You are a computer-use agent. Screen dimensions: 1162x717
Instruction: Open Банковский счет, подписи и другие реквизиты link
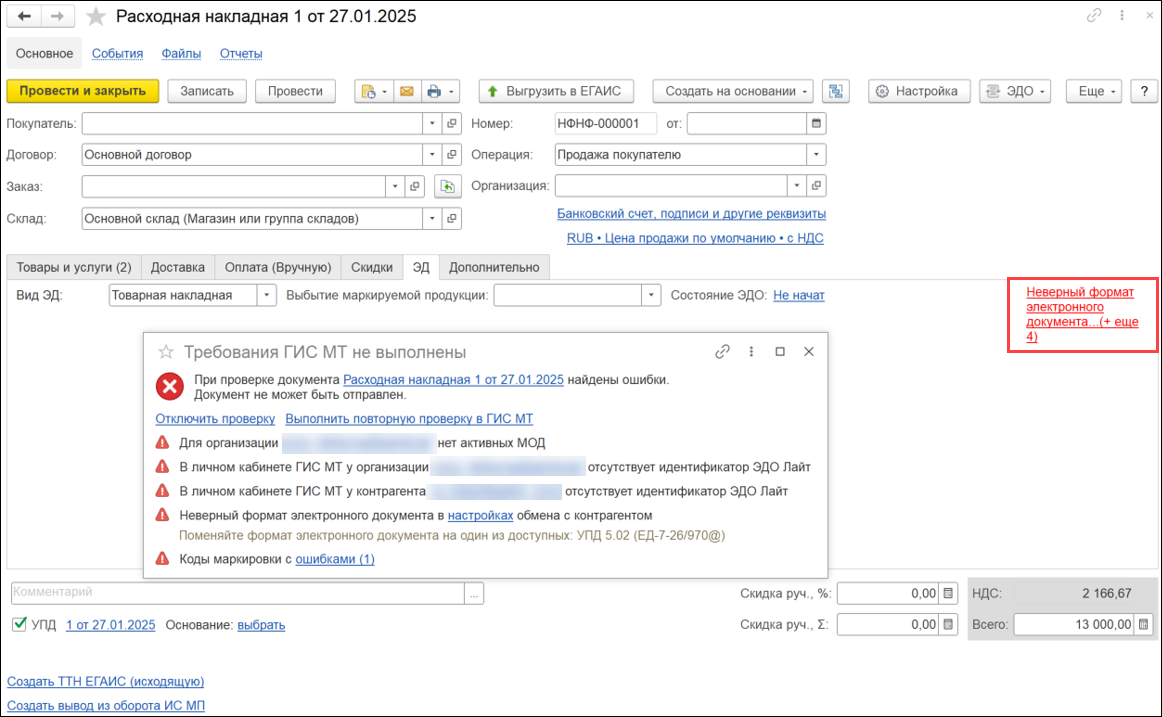point(691,213)
